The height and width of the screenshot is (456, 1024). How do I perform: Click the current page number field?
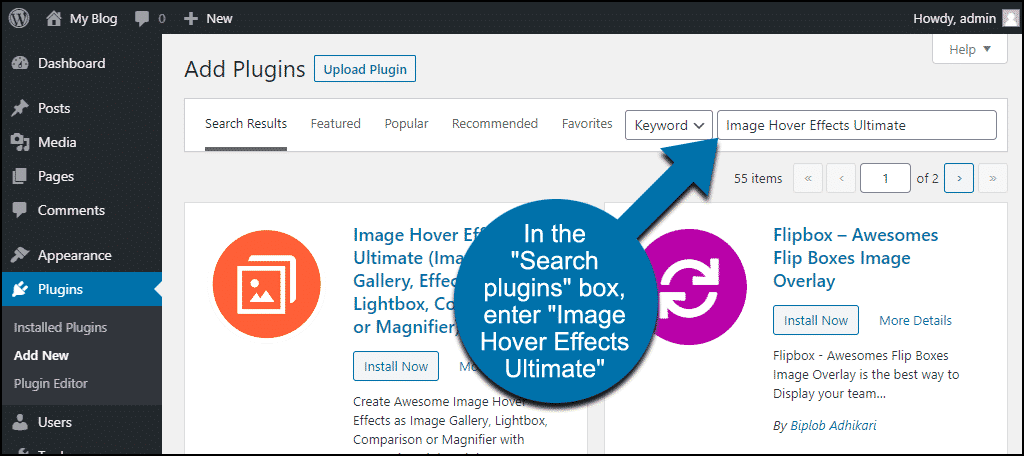pos(885,178)
